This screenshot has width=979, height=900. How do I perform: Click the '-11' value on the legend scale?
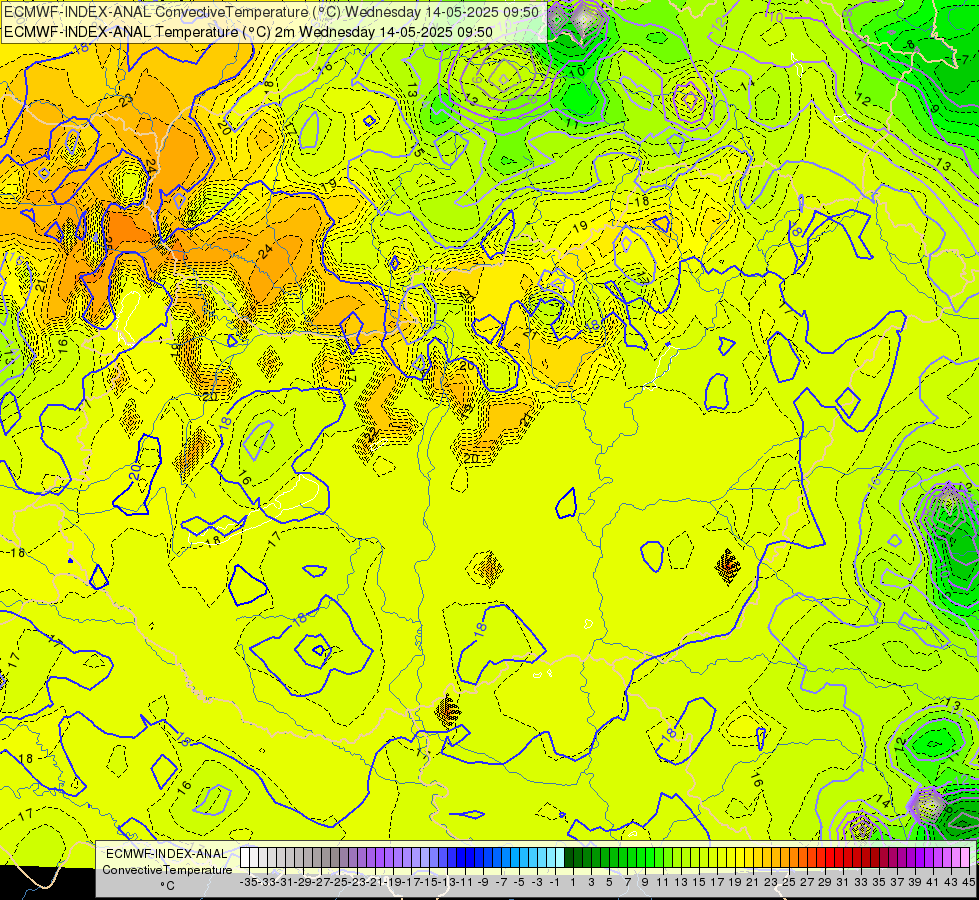tap(465, 882)
